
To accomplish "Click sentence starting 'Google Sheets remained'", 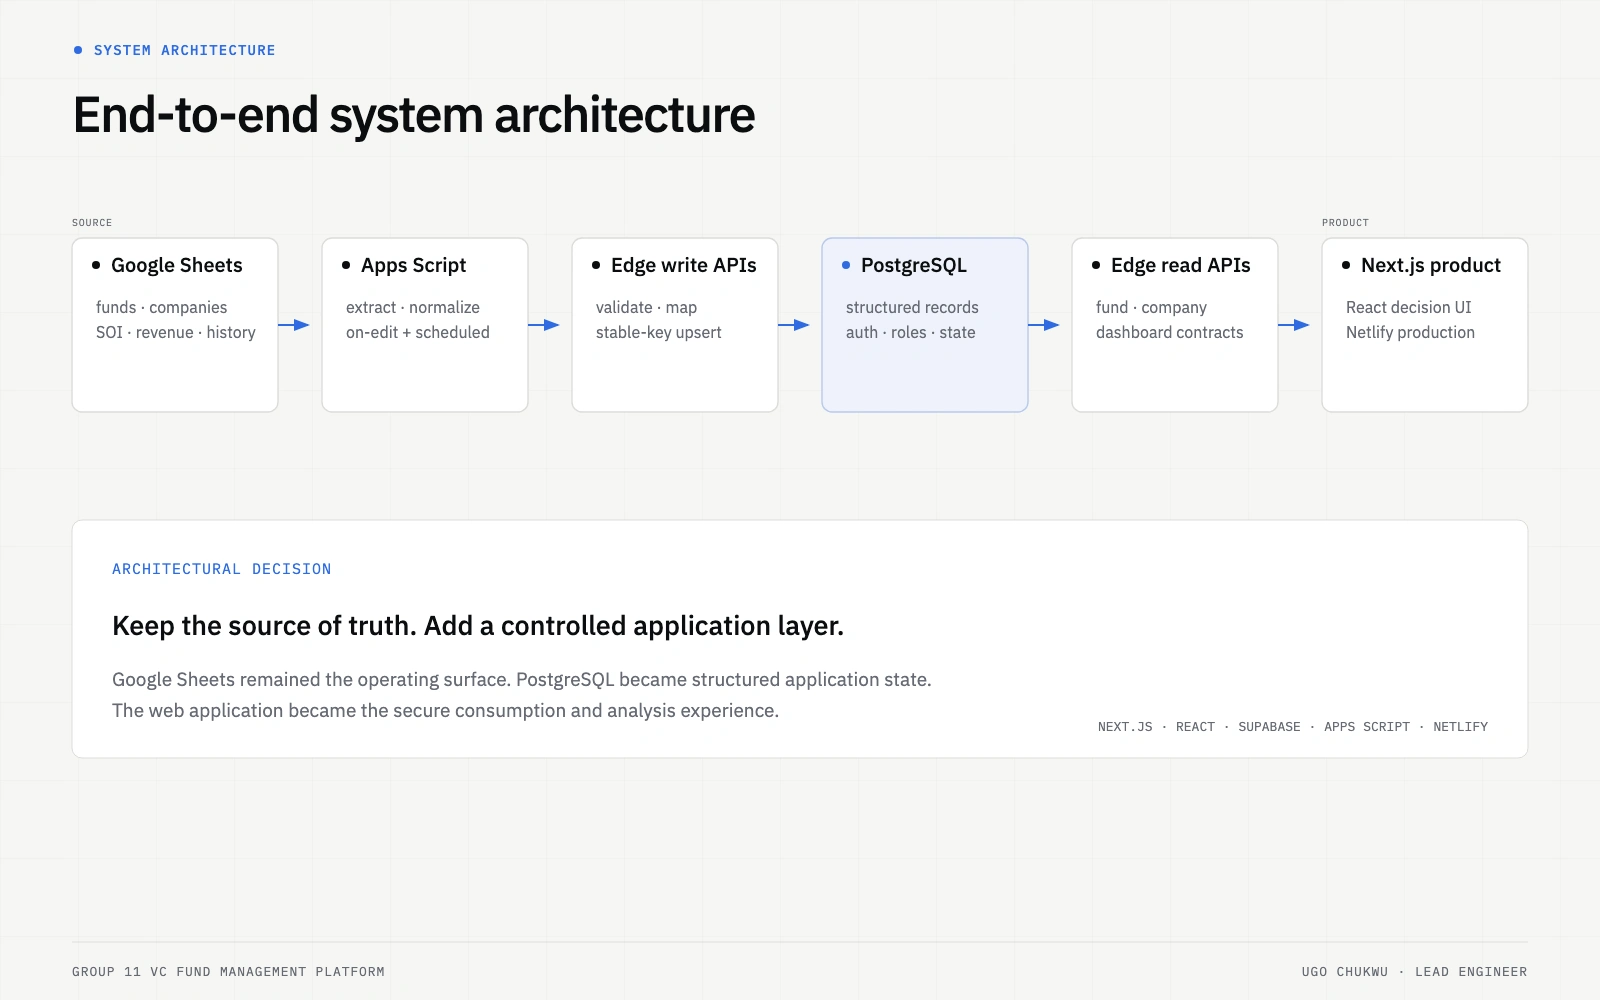I will [521, 680].
